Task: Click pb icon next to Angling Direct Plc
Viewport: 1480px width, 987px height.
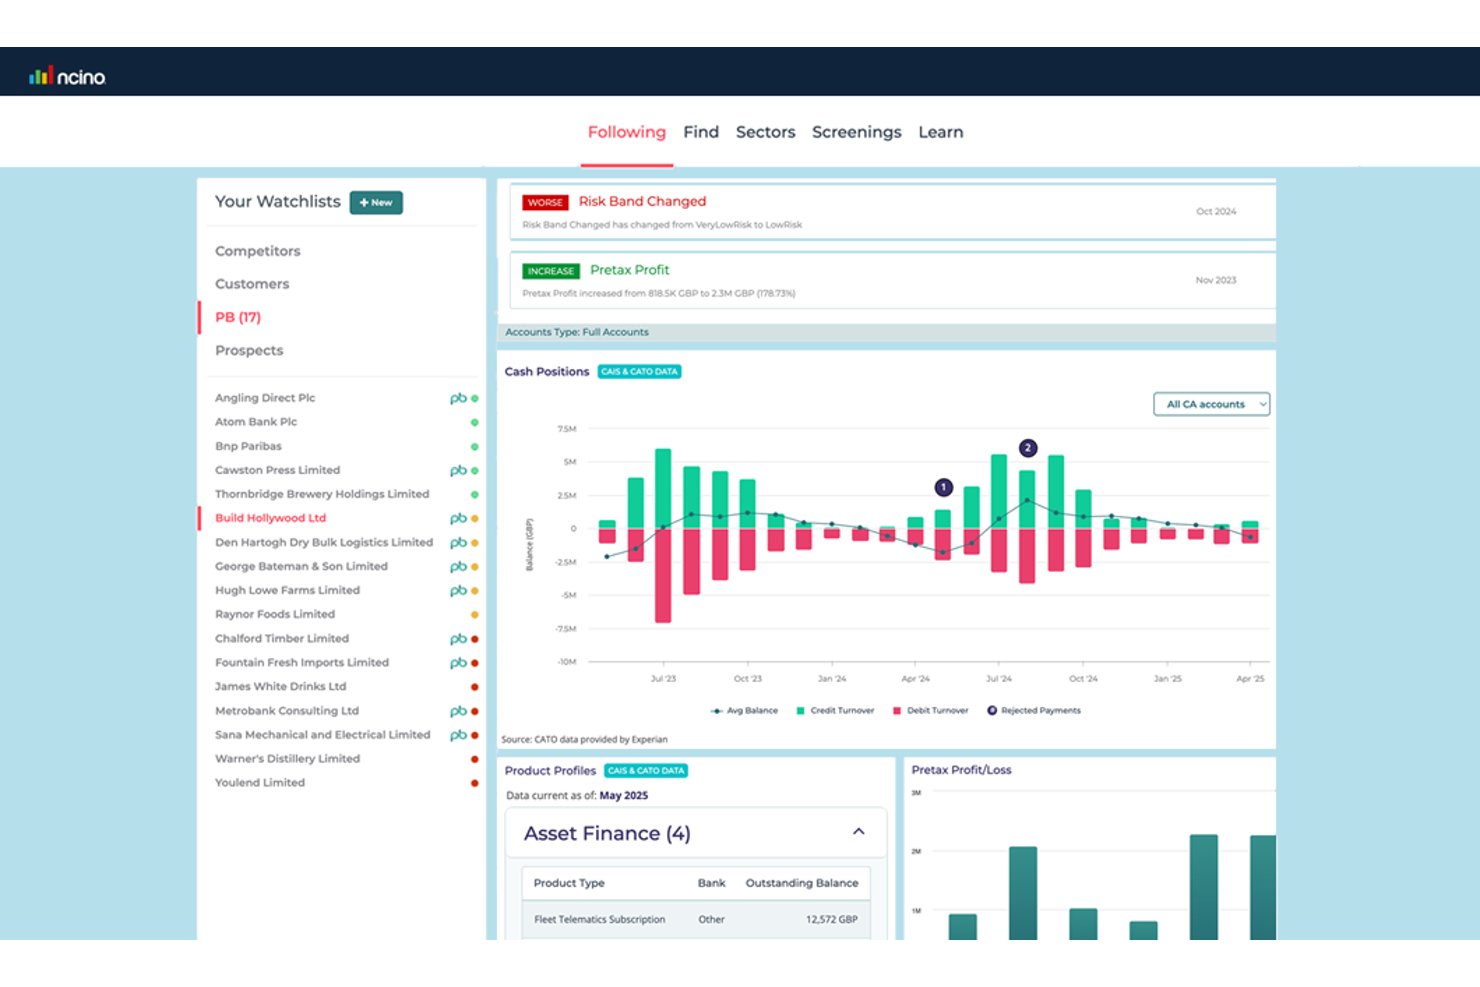Action: click(x=458, y=398)
